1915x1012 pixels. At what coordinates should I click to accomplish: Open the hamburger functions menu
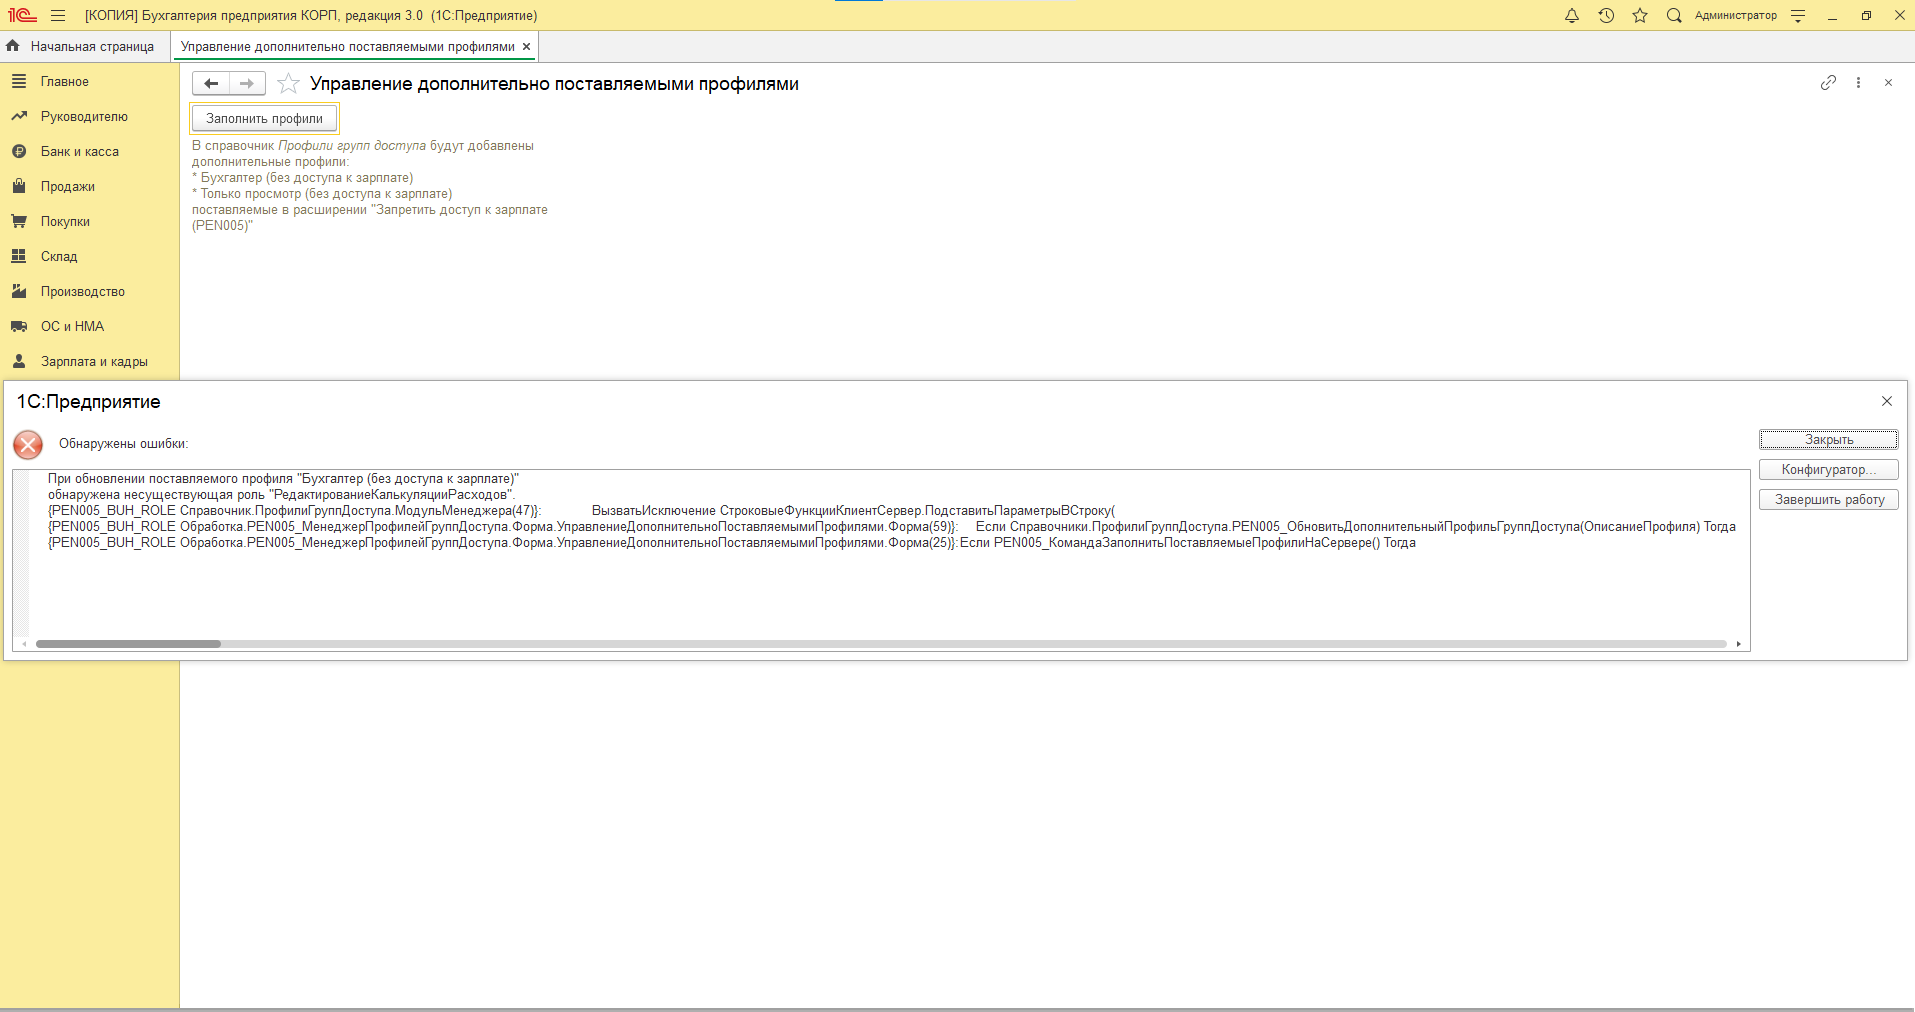(x=58, y=15)
